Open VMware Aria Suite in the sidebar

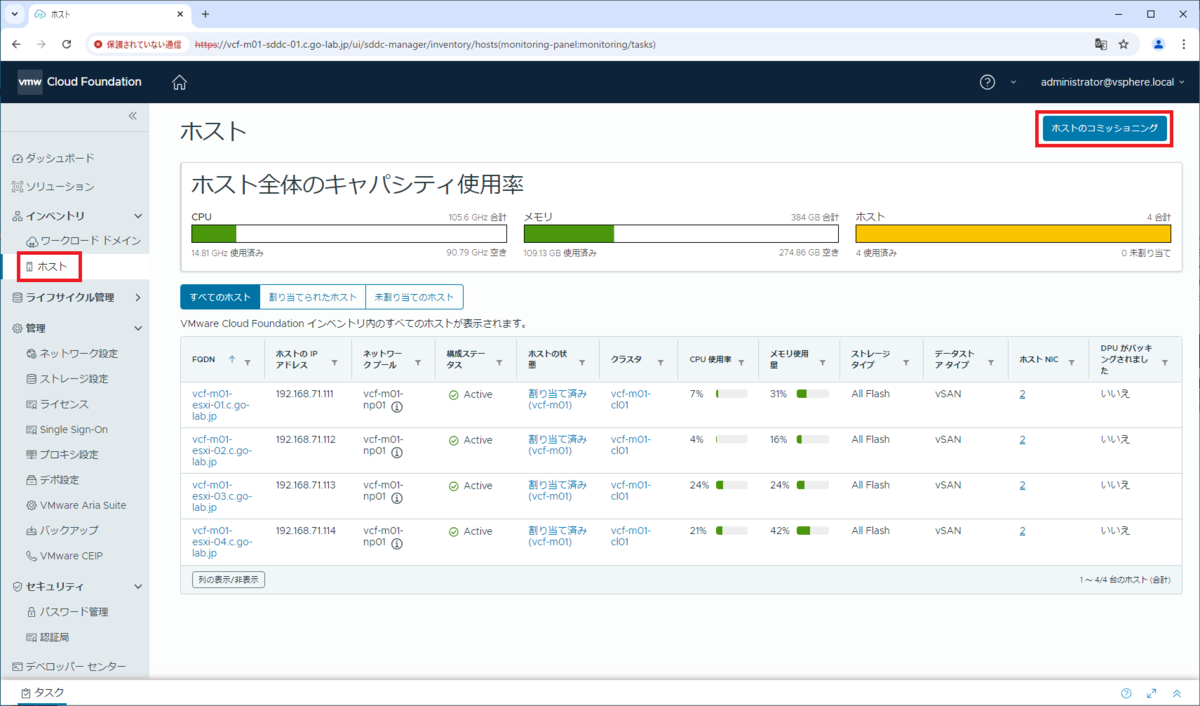click(x=74, y=505)
